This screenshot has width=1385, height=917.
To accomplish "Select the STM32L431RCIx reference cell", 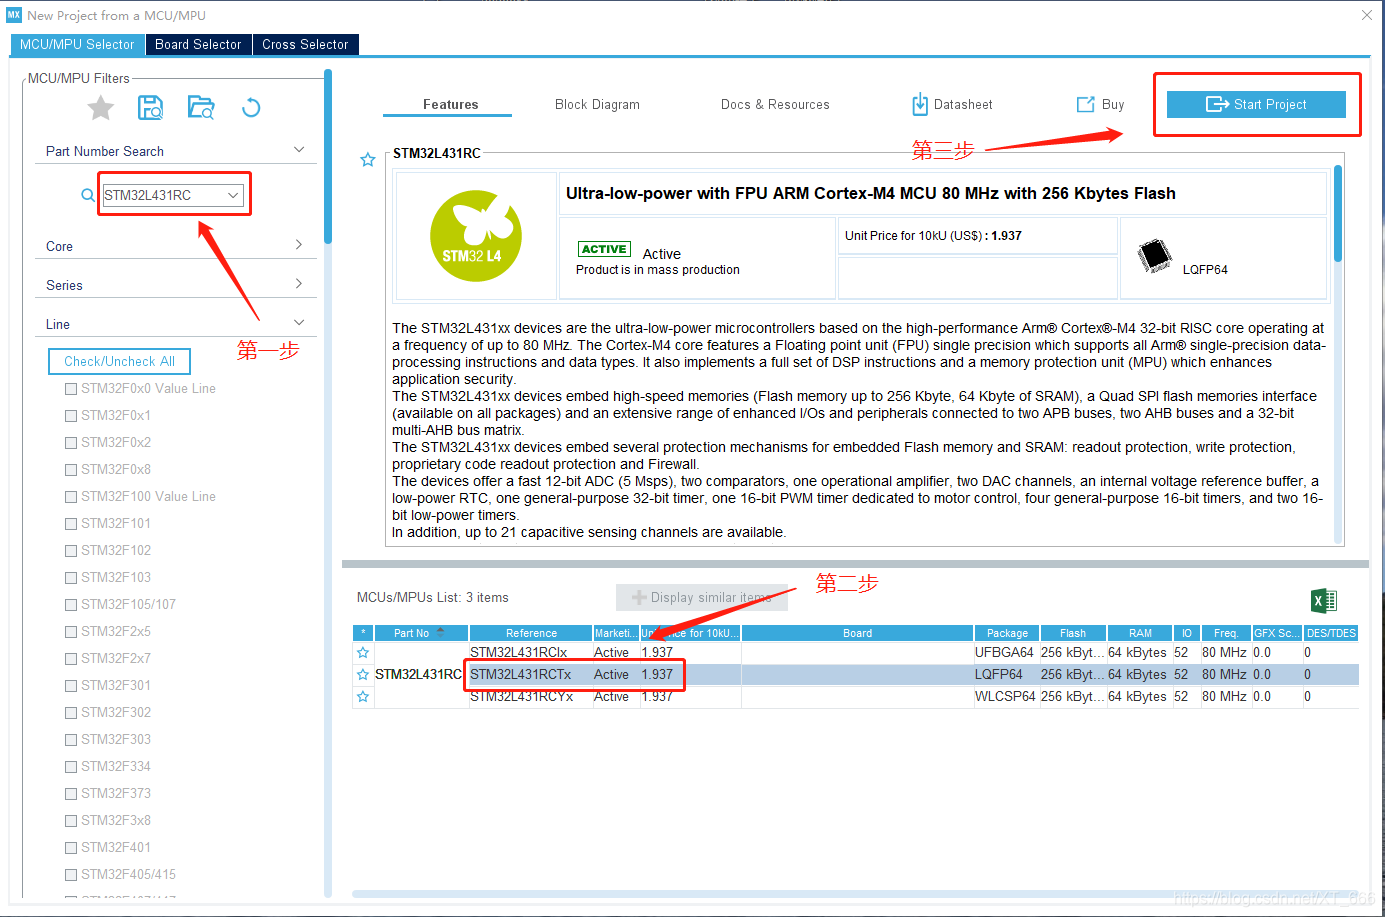I will tap(530, 653).
